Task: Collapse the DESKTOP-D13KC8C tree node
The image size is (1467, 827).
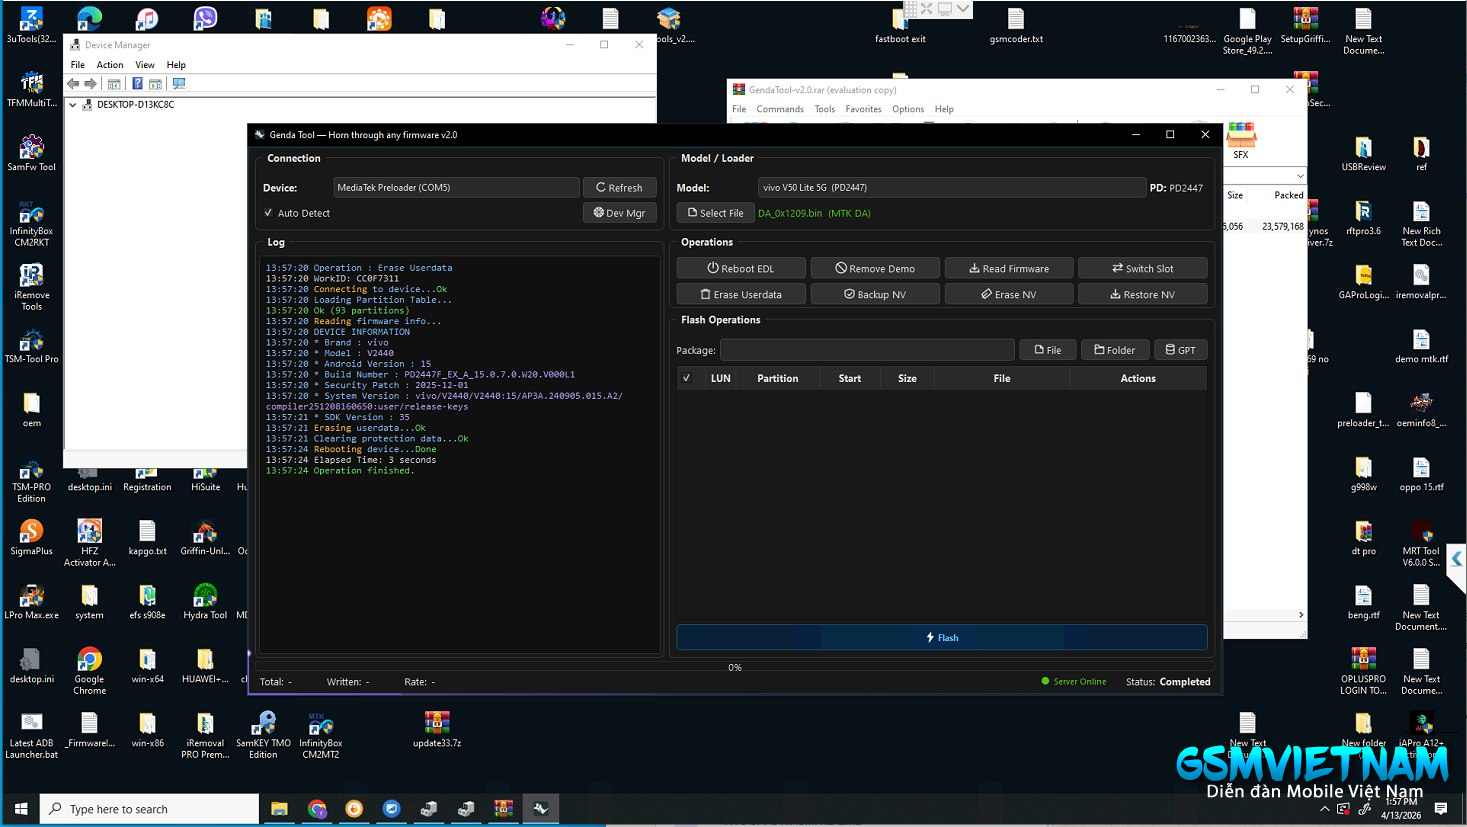Action: tap(73, 105)
